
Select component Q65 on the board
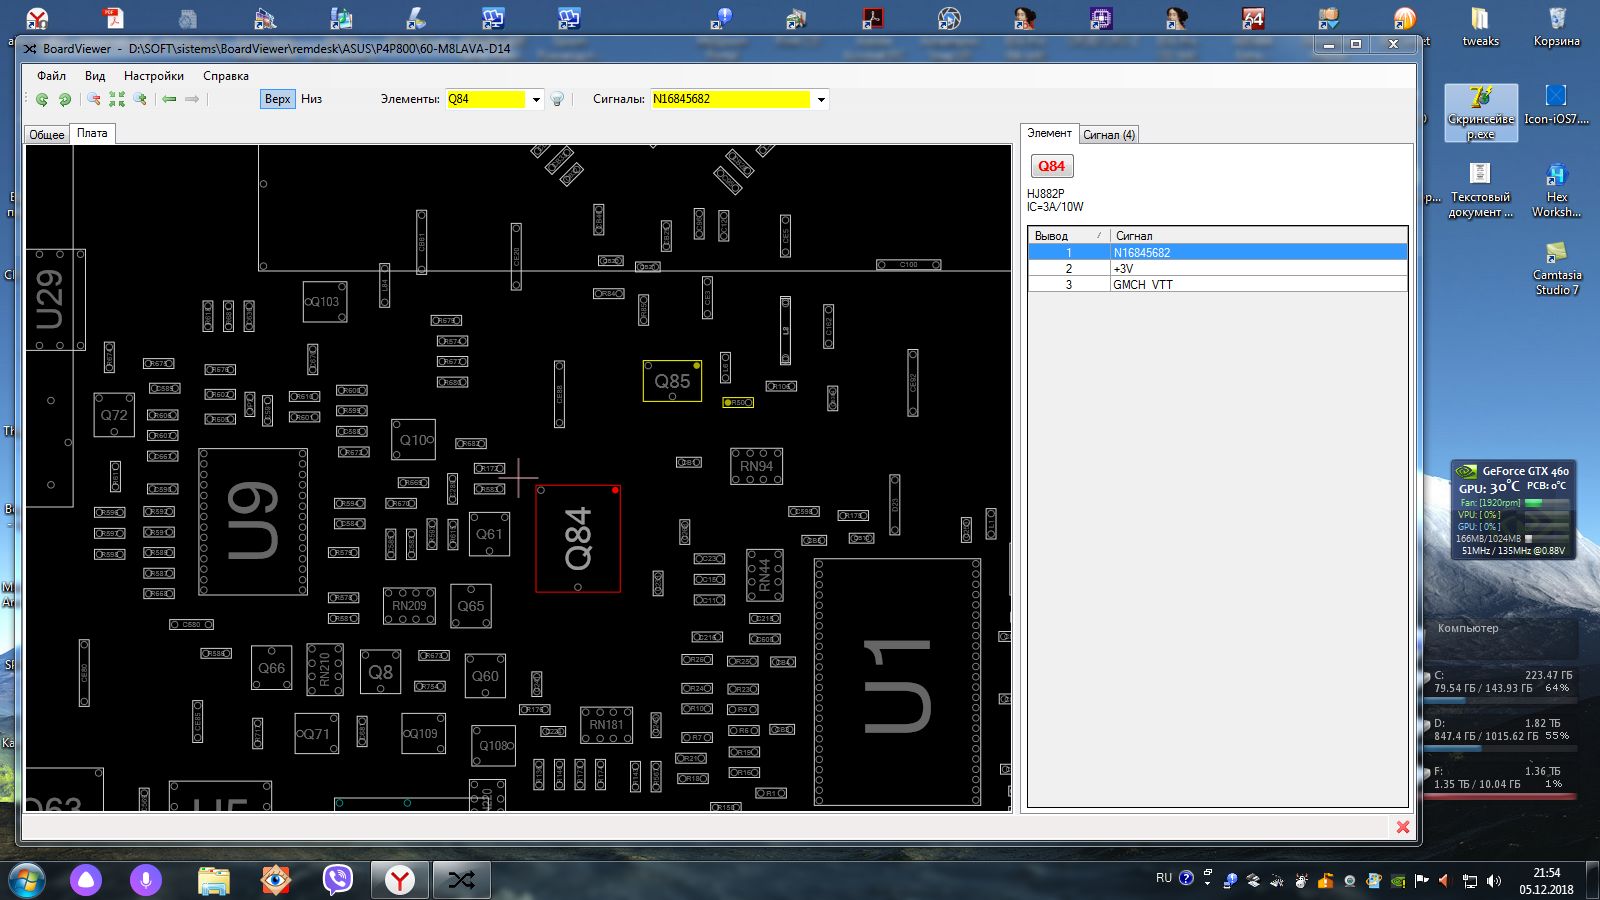pos(471,606)
